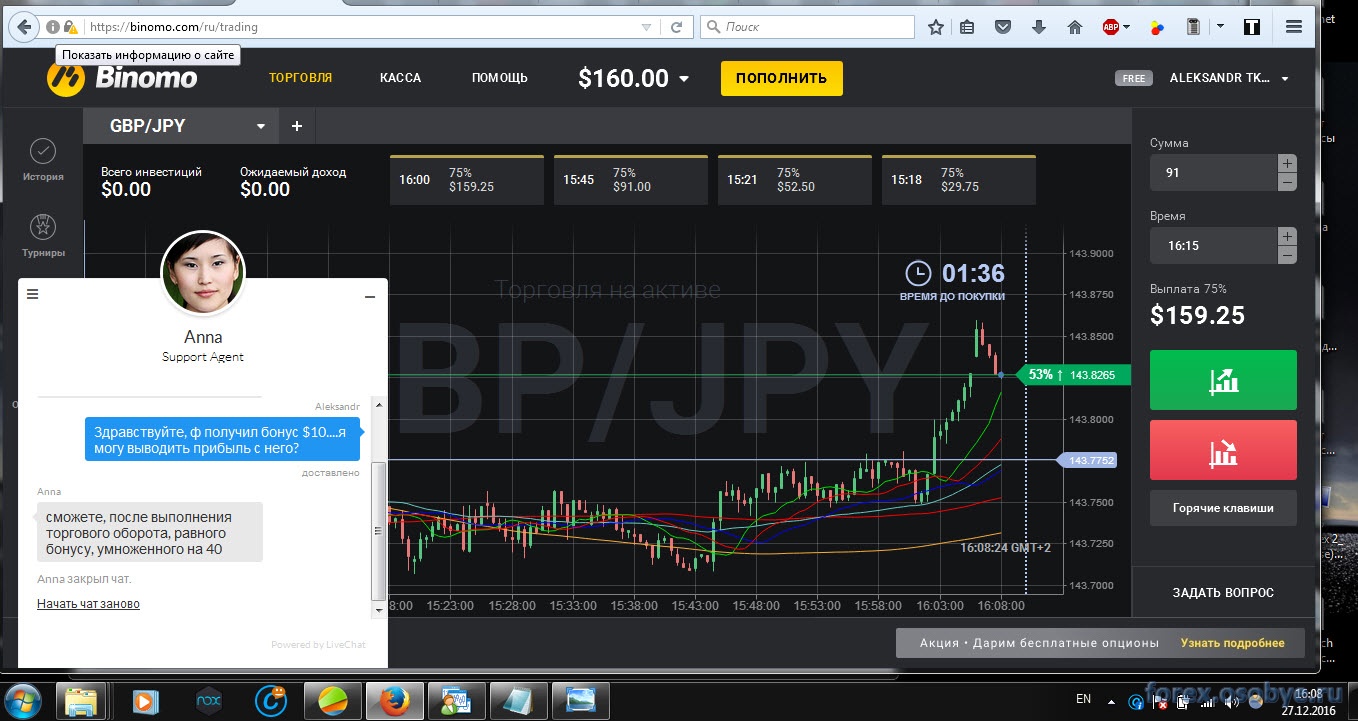
Task: Open the media player taskbar icon
Action: point(146,700)
